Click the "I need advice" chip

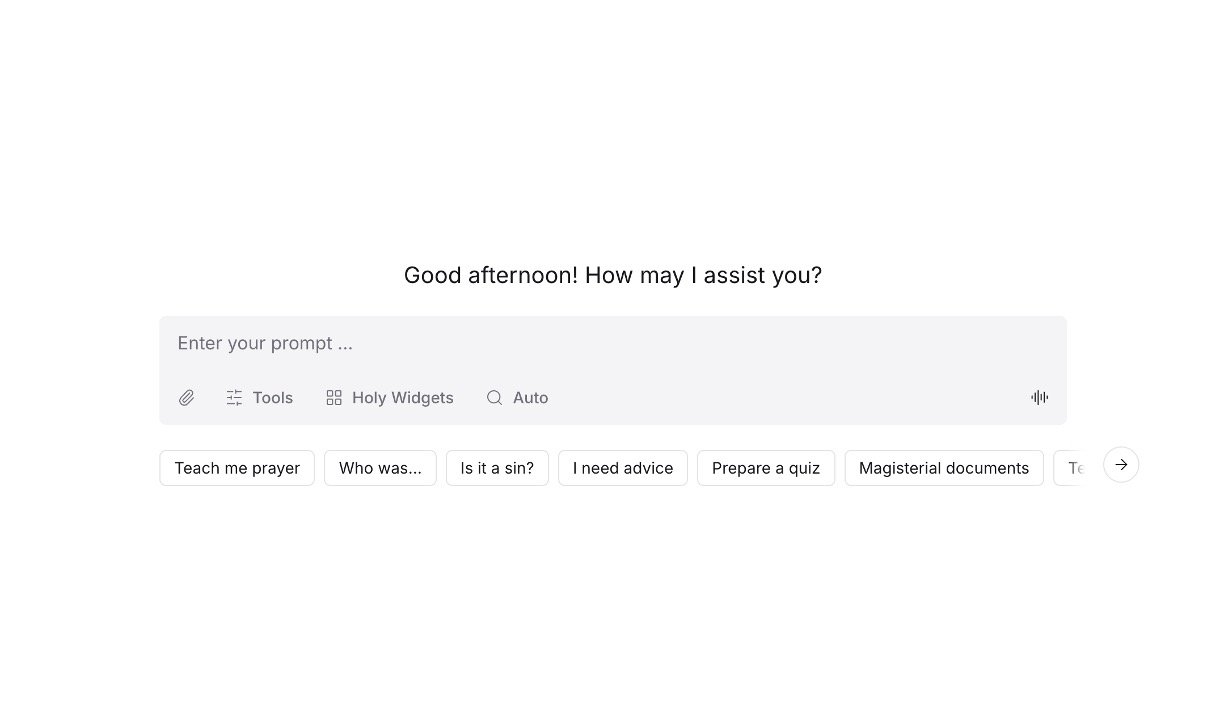click(x=622, y=468)
